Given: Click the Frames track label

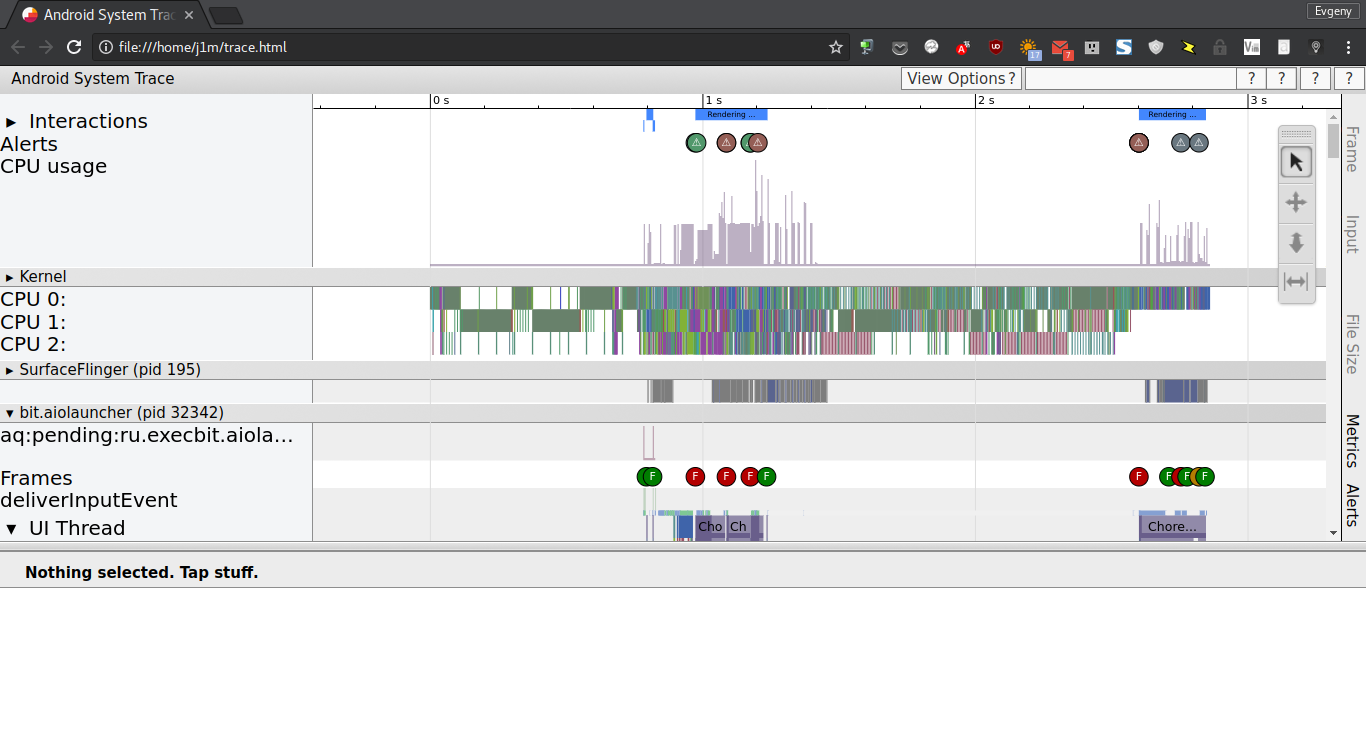Looking at the screenshot, I should click(36, 478).
